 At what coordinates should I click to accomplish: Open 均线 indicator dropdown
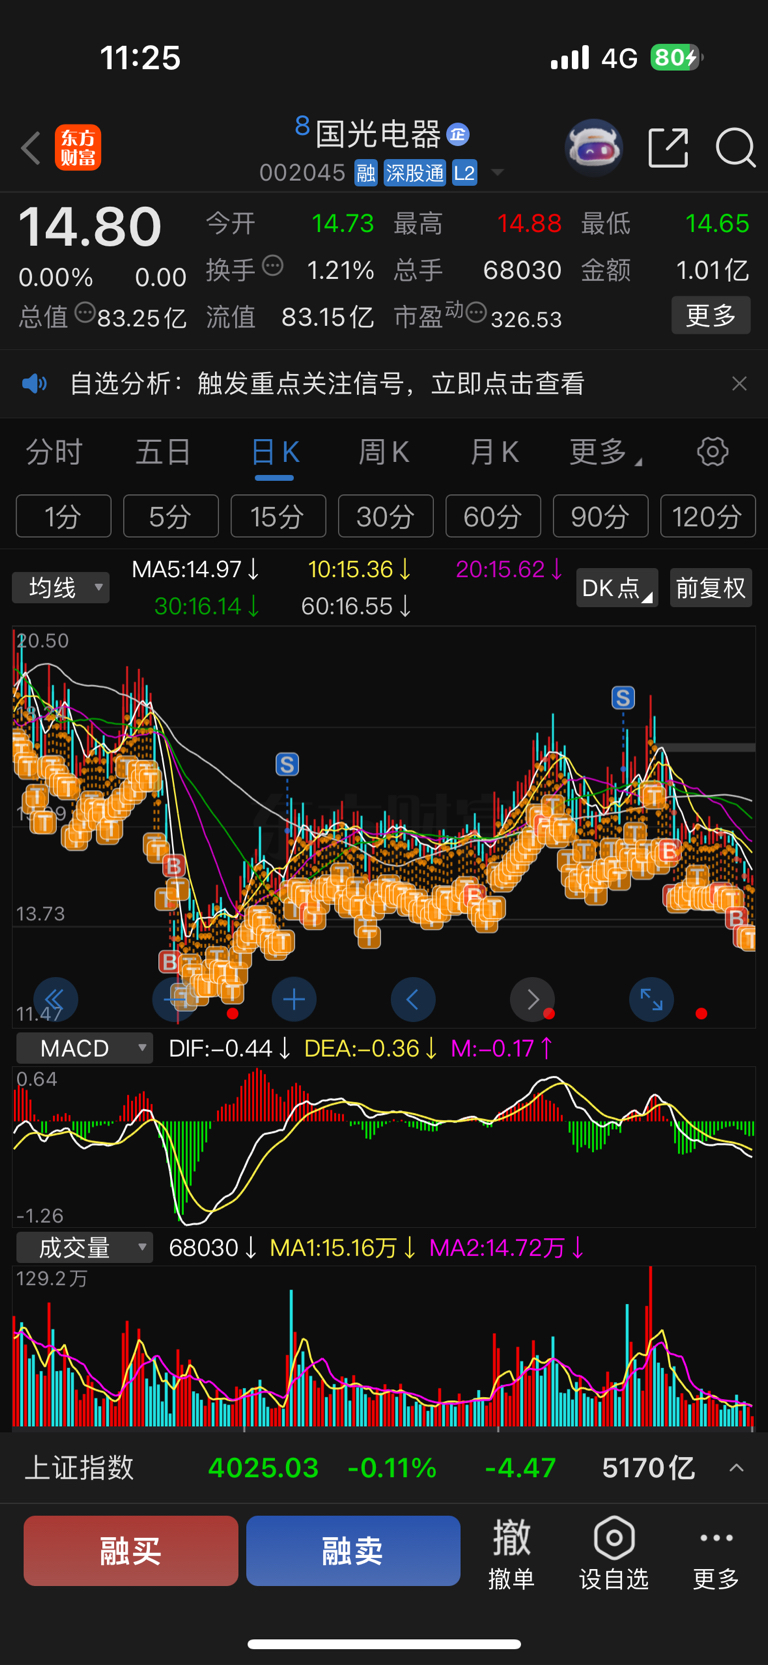(x=61, y=588)
